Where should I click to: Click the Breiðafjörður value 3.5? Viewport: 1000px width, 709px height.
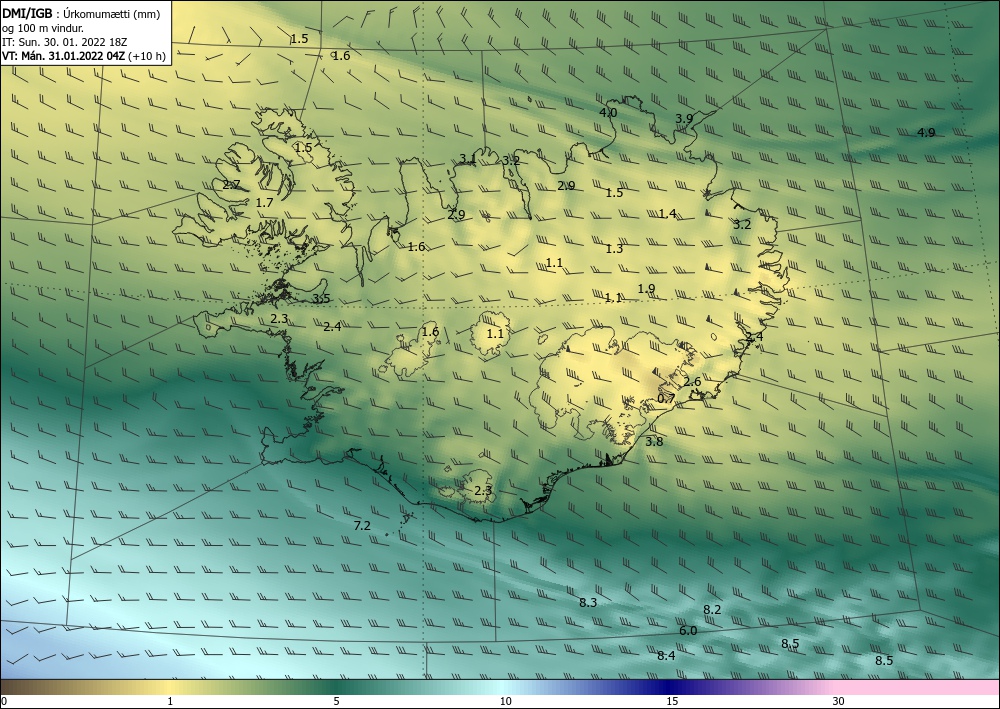(321, 298)
